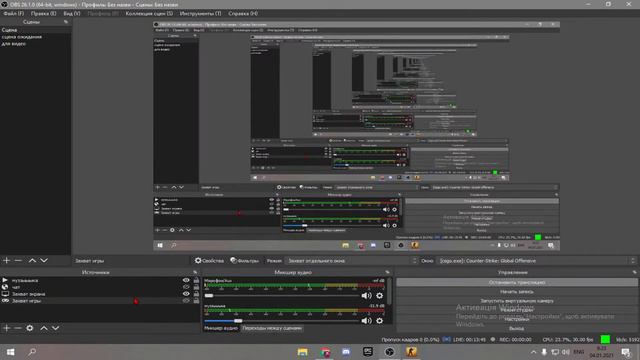
Task: Click CPU: 23.7%, 30.00 fps status
Action: [568, 339]
